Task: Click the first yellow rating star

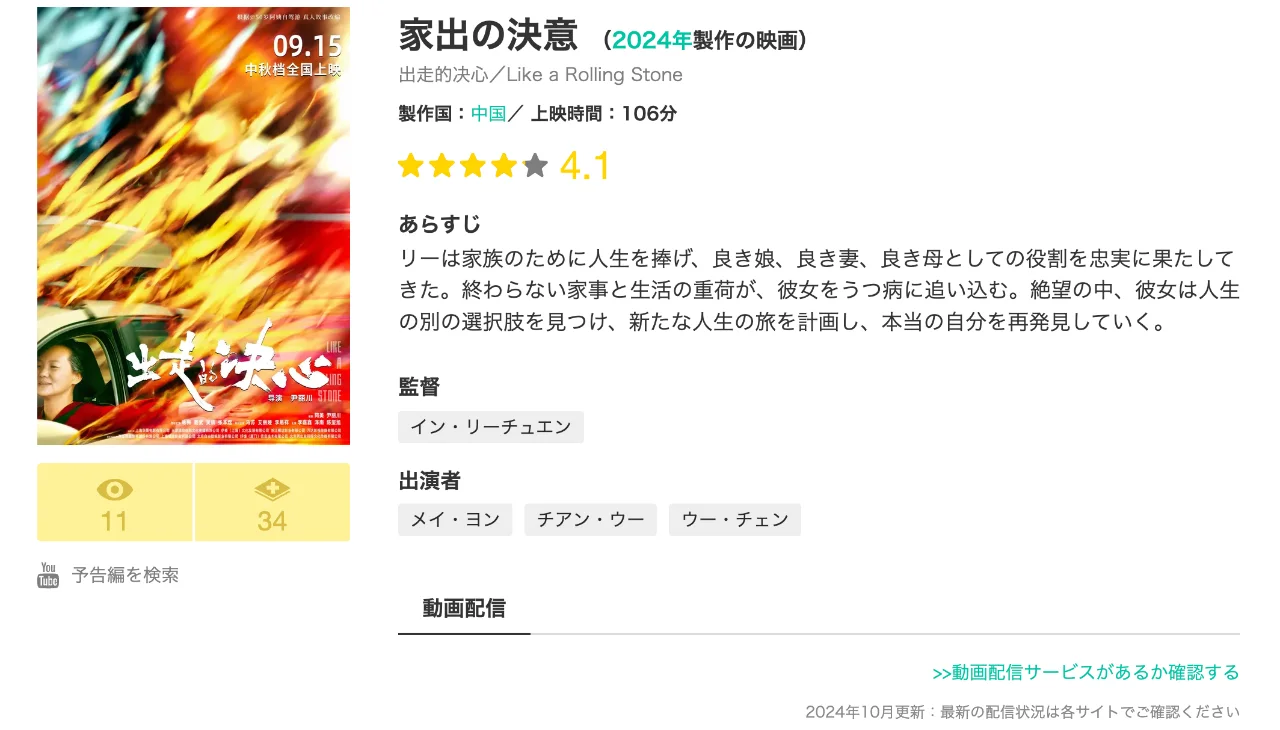Action: [x=411, y=165]
